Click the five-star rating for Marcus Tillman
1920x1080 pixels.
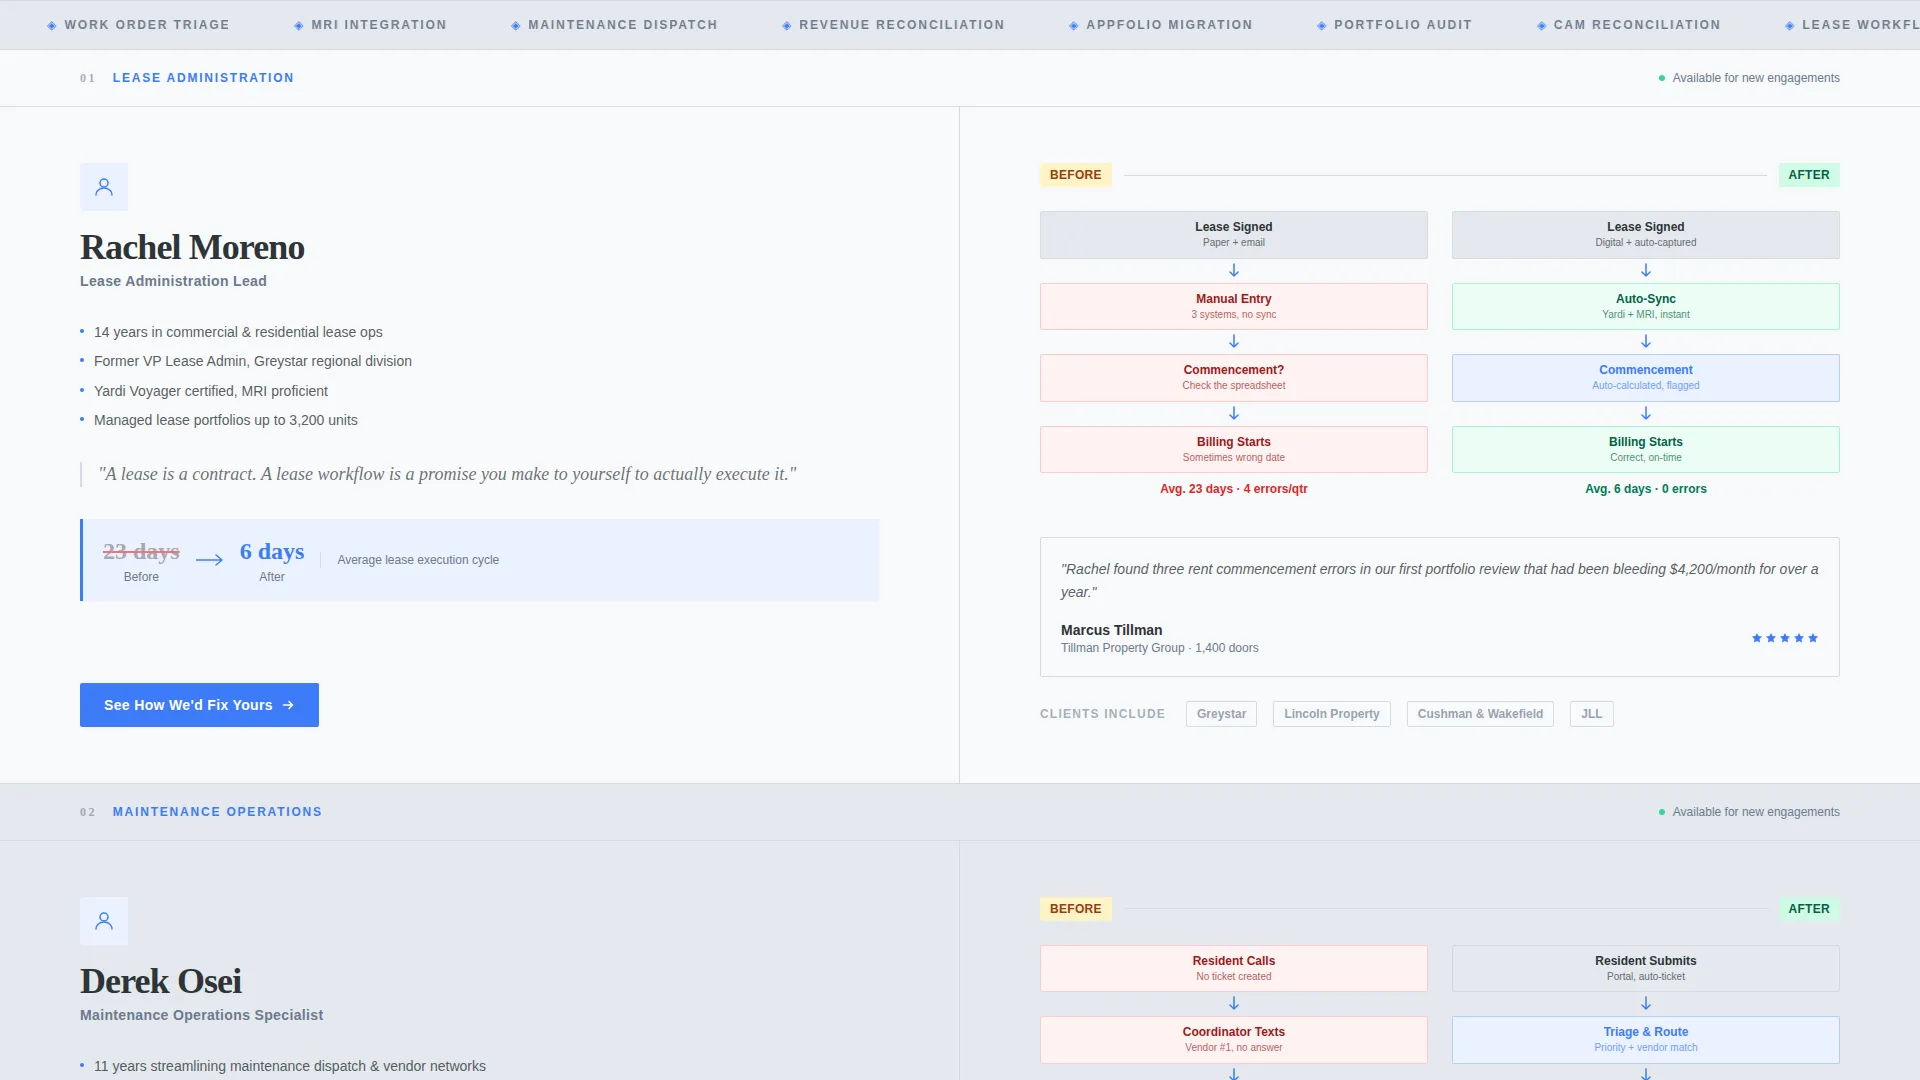click(x=1785, y=638)
